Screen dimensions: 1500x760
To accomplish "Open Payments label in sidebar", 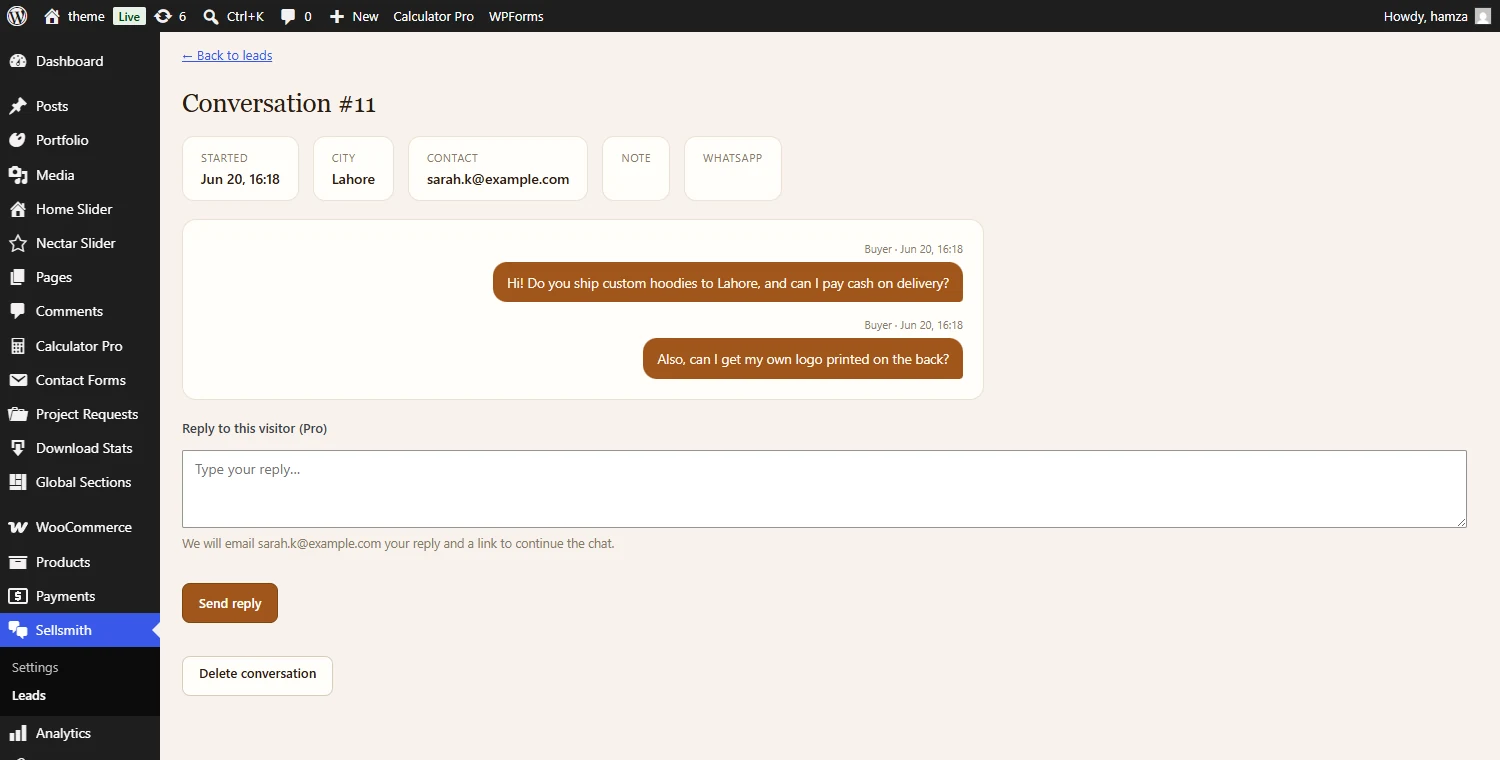I will coord(66,596).
